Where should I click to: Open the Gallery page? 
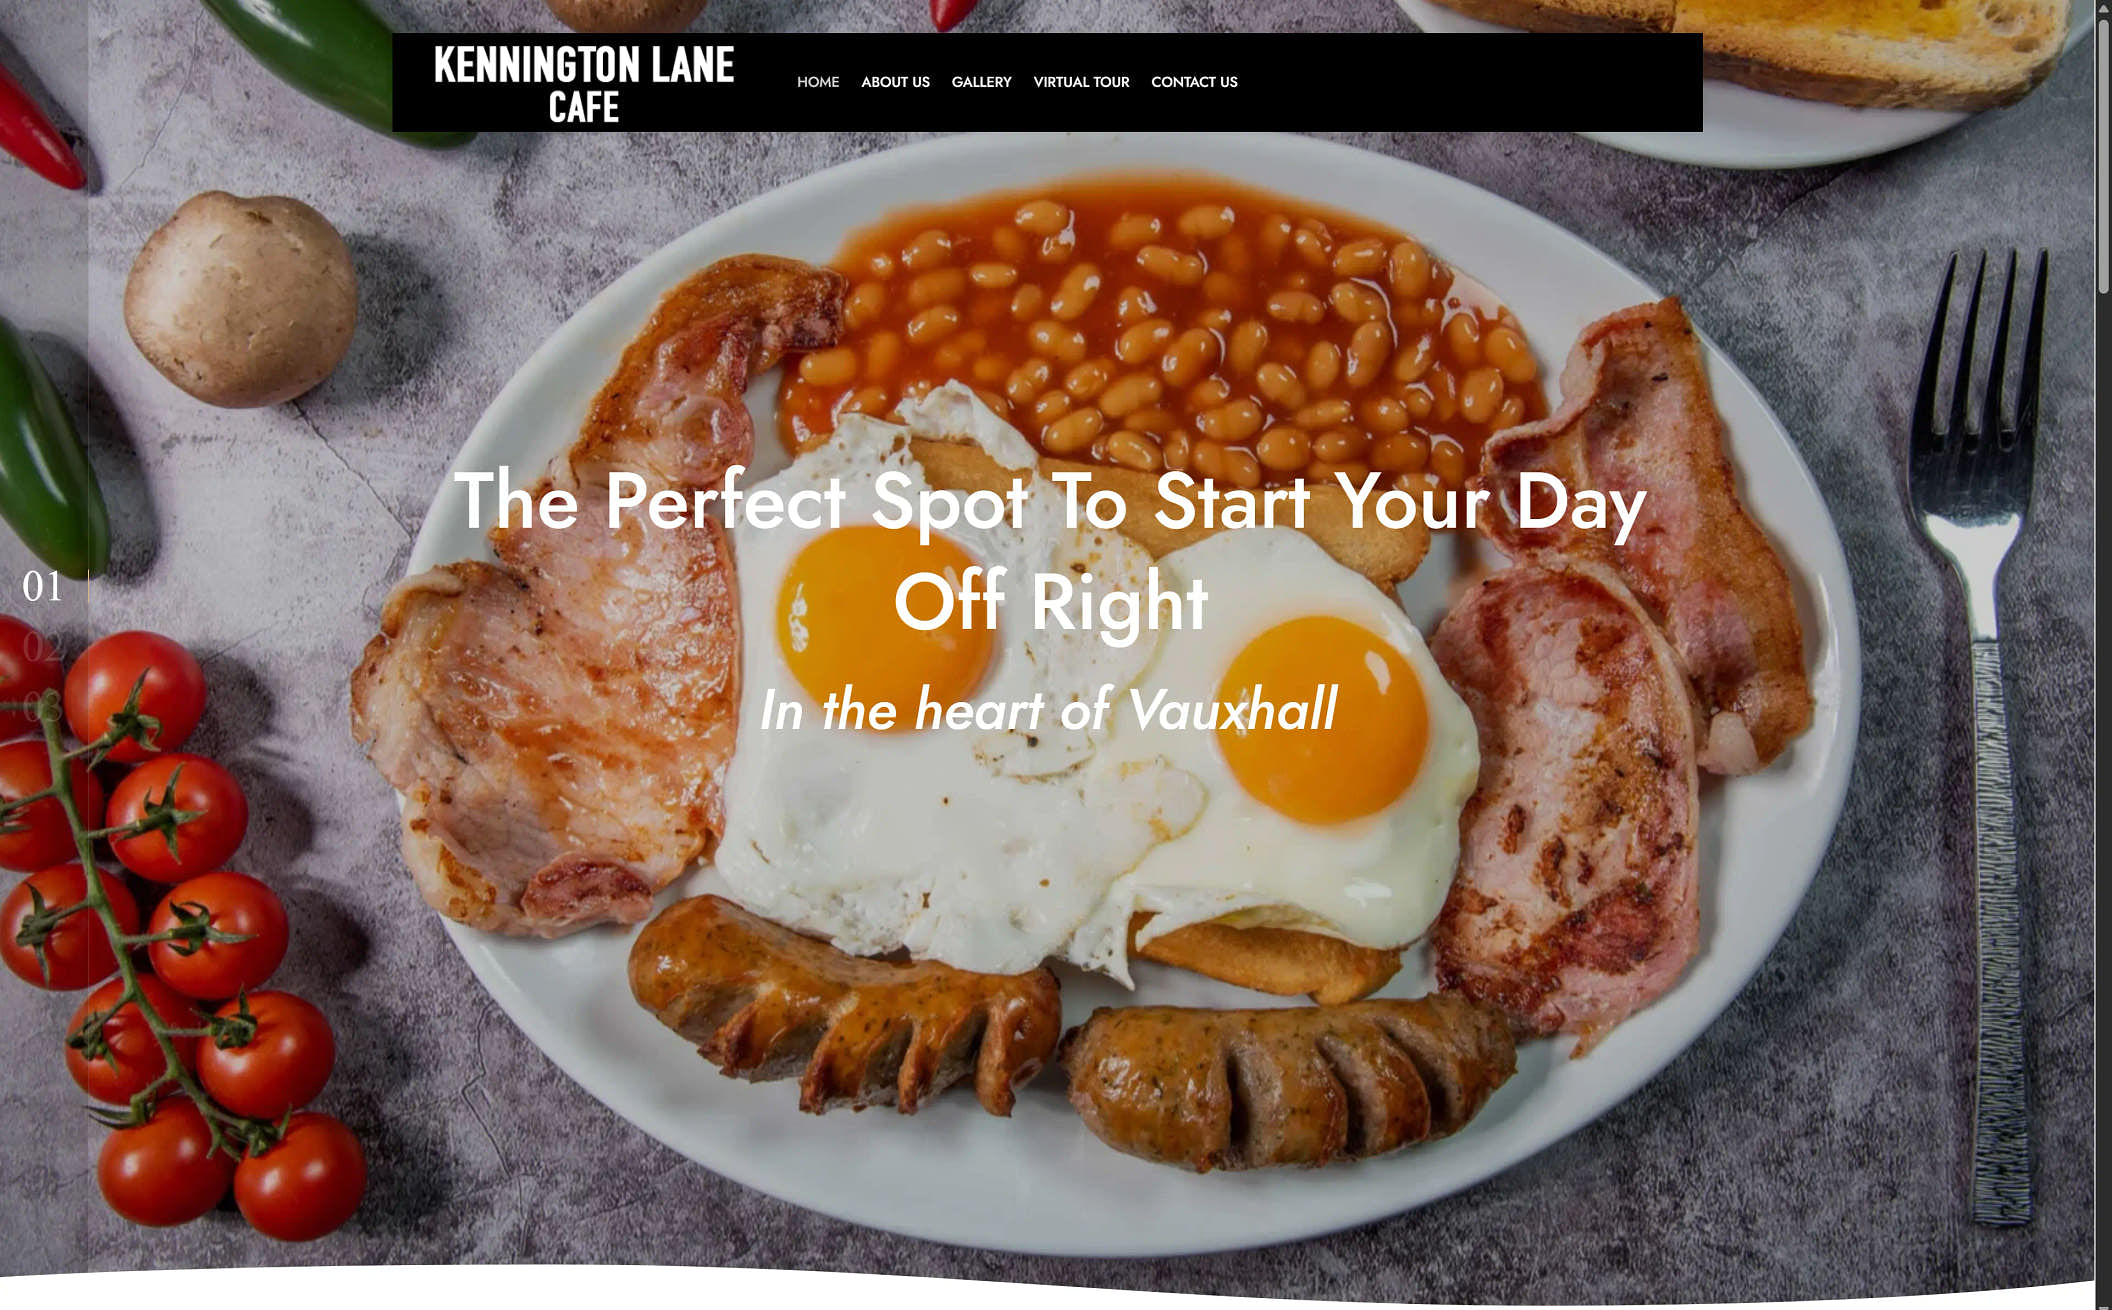point(981,82)
